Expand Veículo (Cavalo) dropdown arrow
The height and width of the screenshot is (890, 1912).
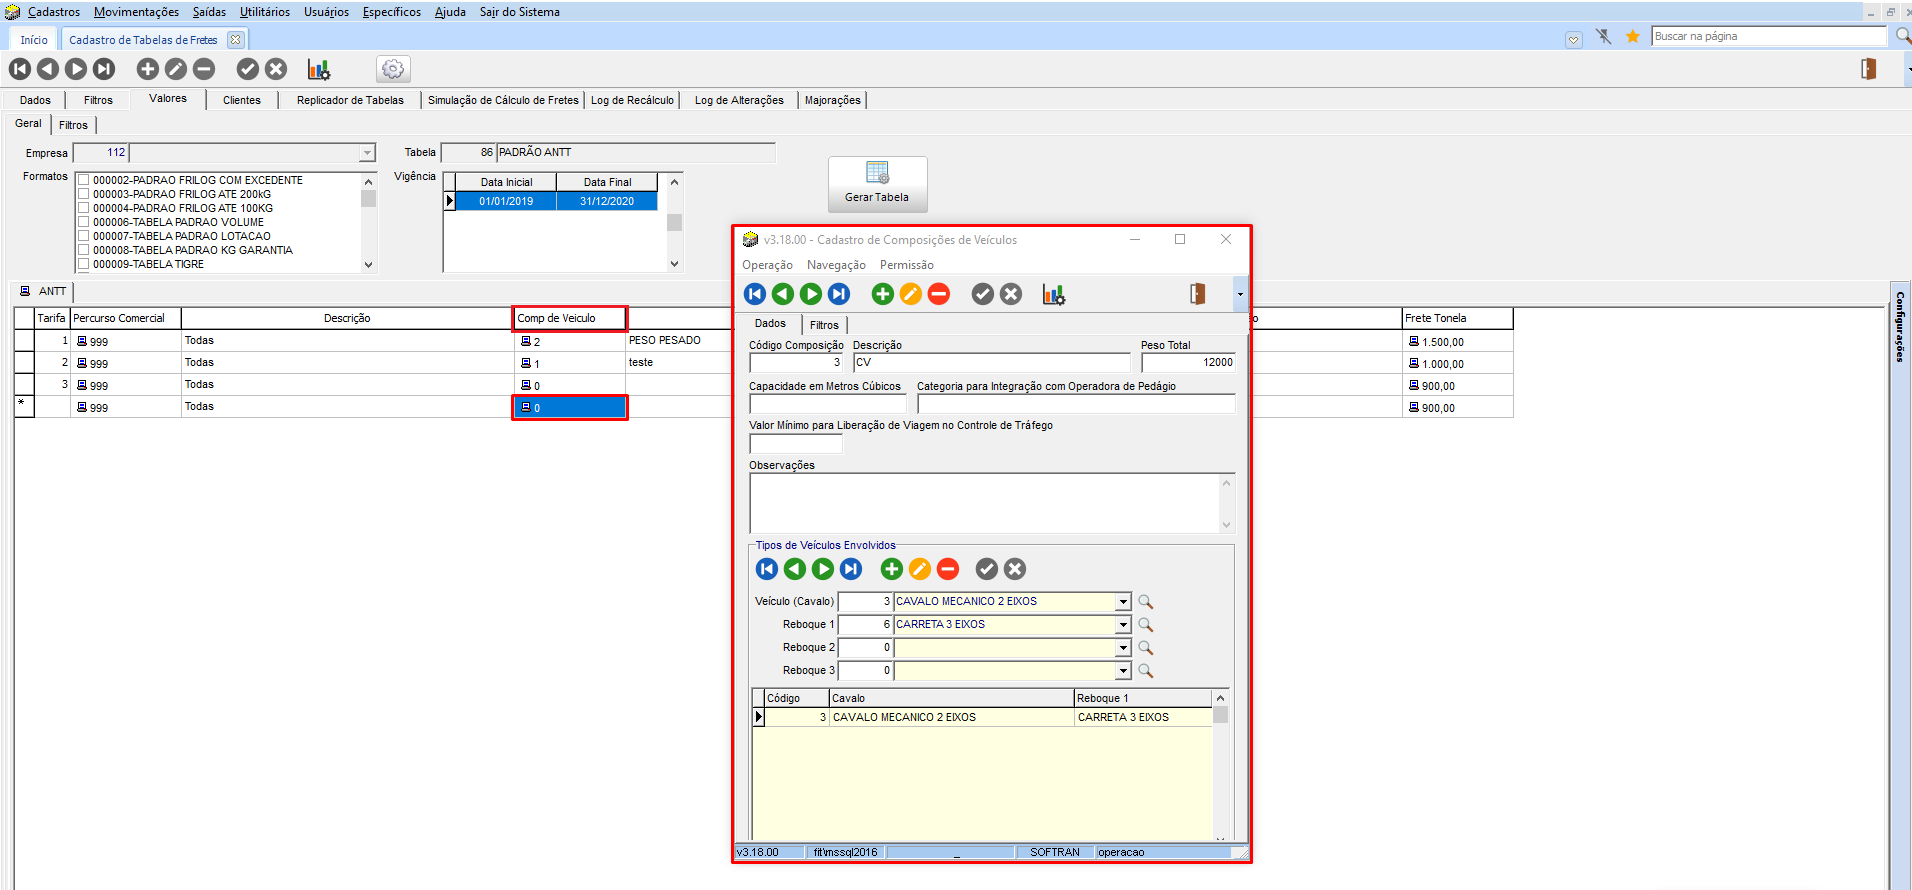tap(1123, 602)
